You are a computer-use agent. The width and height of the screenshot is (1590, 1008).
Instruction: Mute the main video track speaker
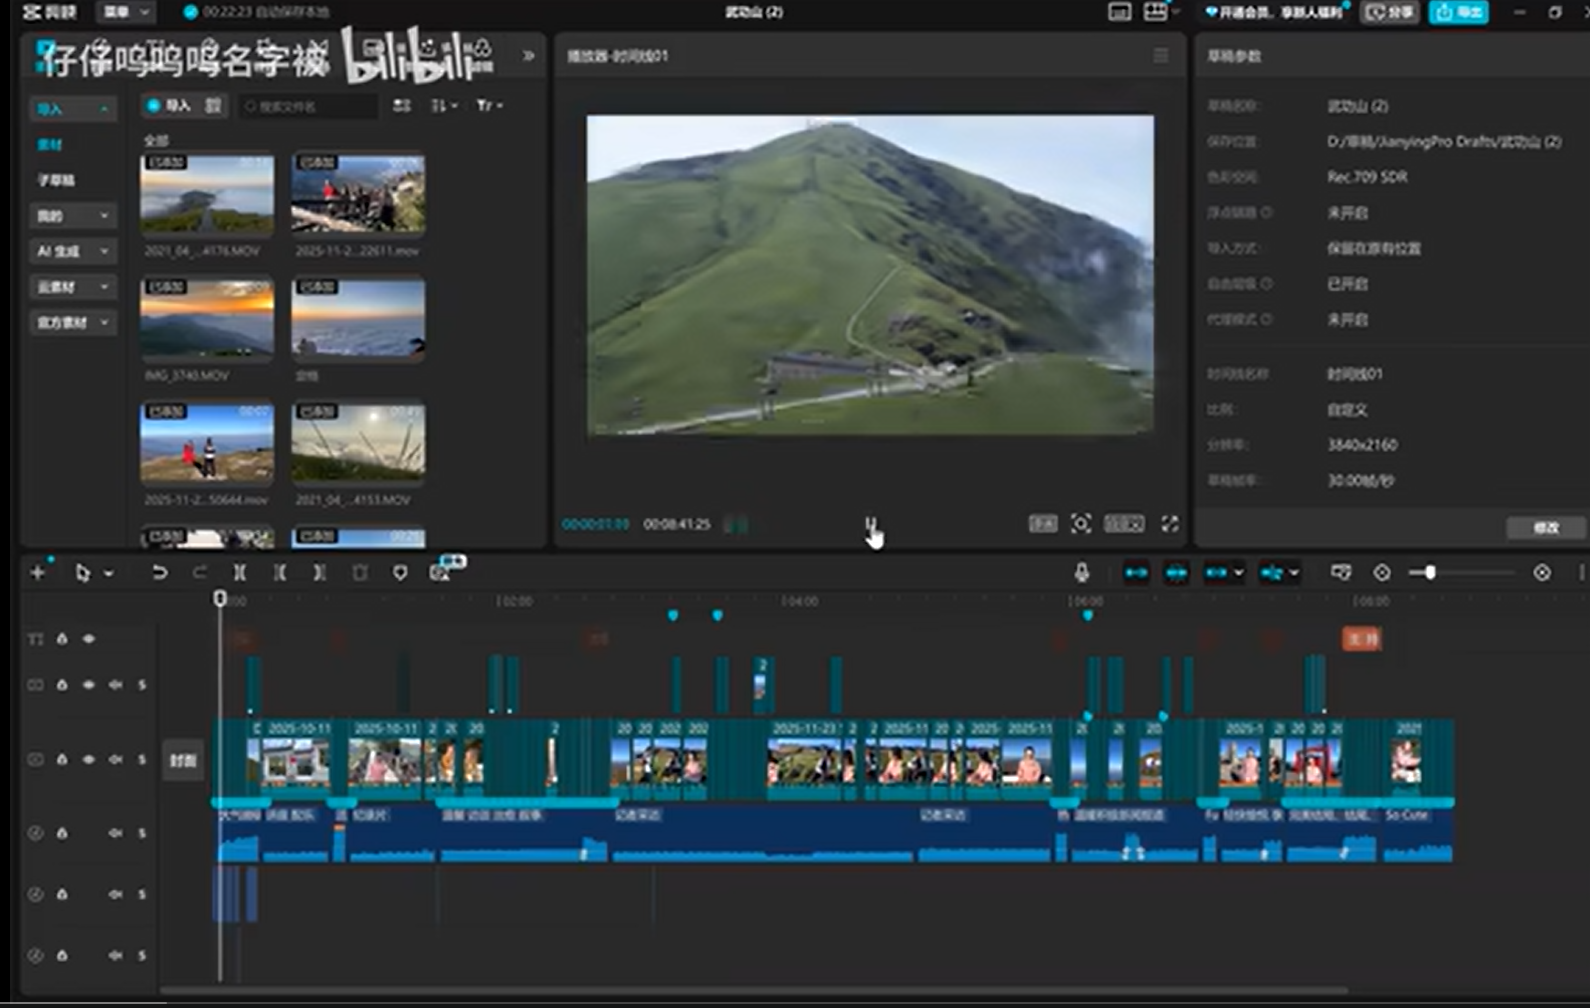pos(115,759)
